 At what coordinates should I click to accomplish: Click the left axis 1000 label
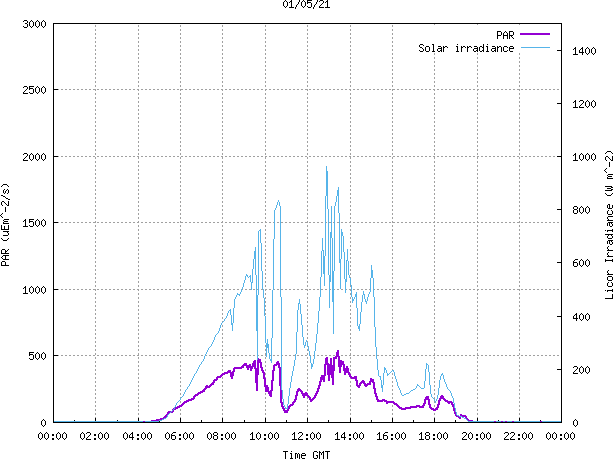pos(34,290)
